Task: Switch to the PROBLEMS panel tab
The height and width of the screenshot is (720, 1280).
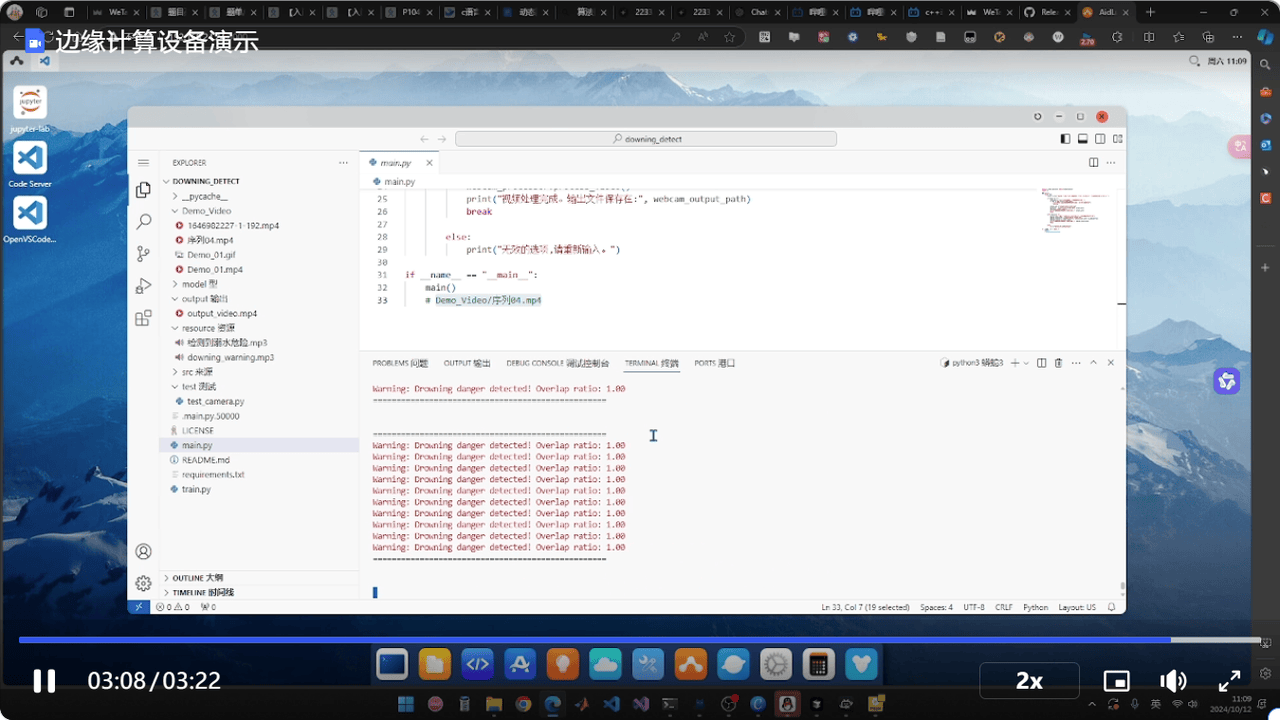Action: point(399,363)
